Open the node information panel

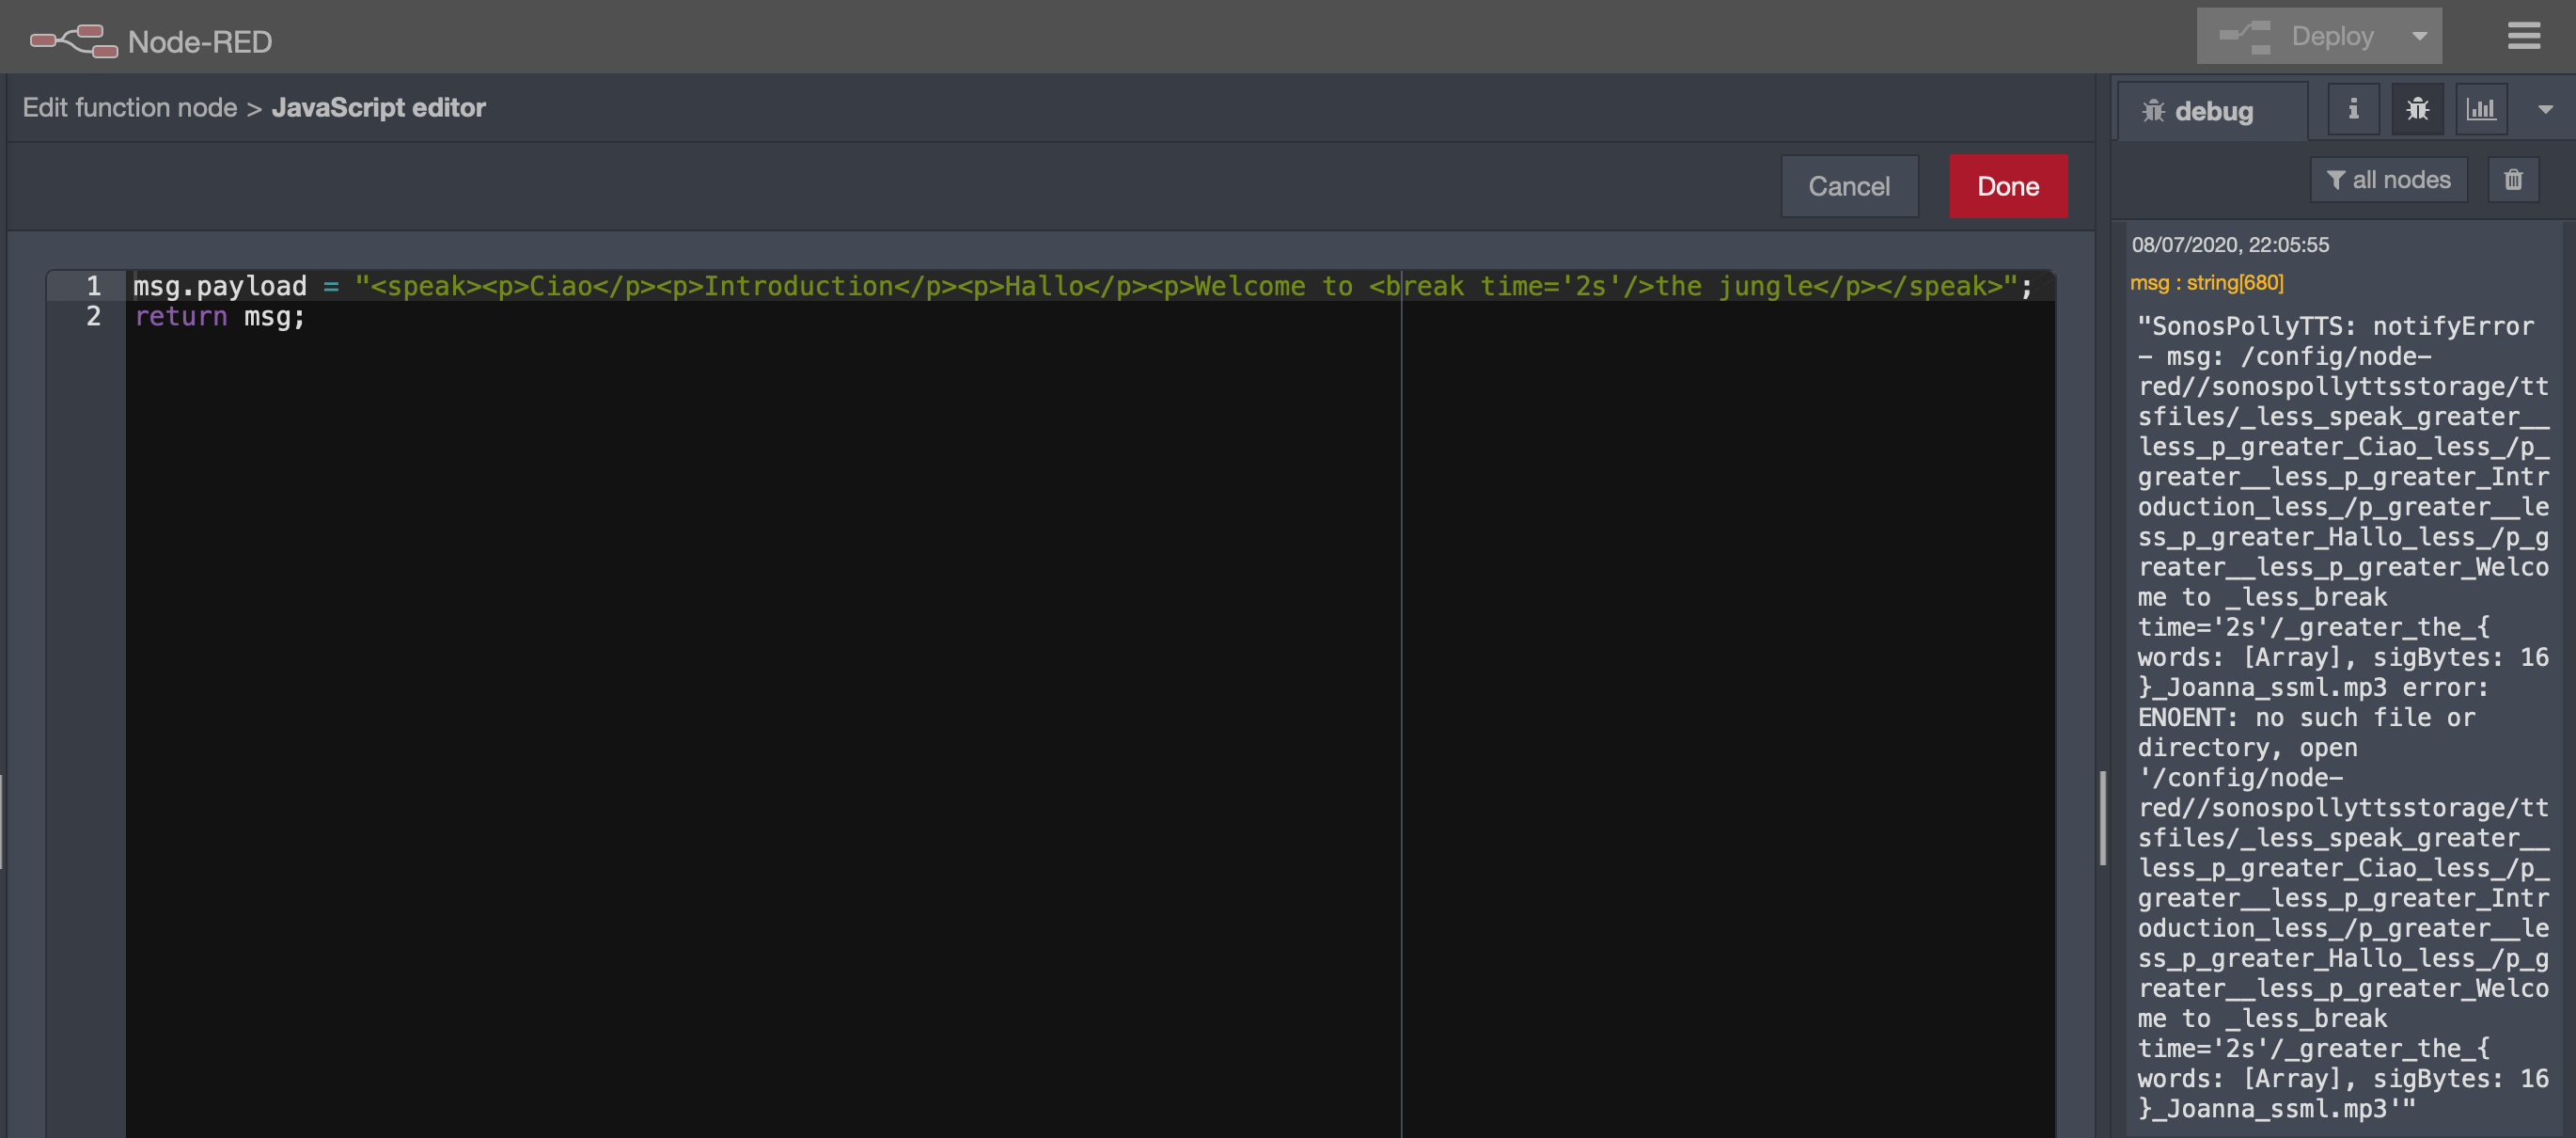2352,109
